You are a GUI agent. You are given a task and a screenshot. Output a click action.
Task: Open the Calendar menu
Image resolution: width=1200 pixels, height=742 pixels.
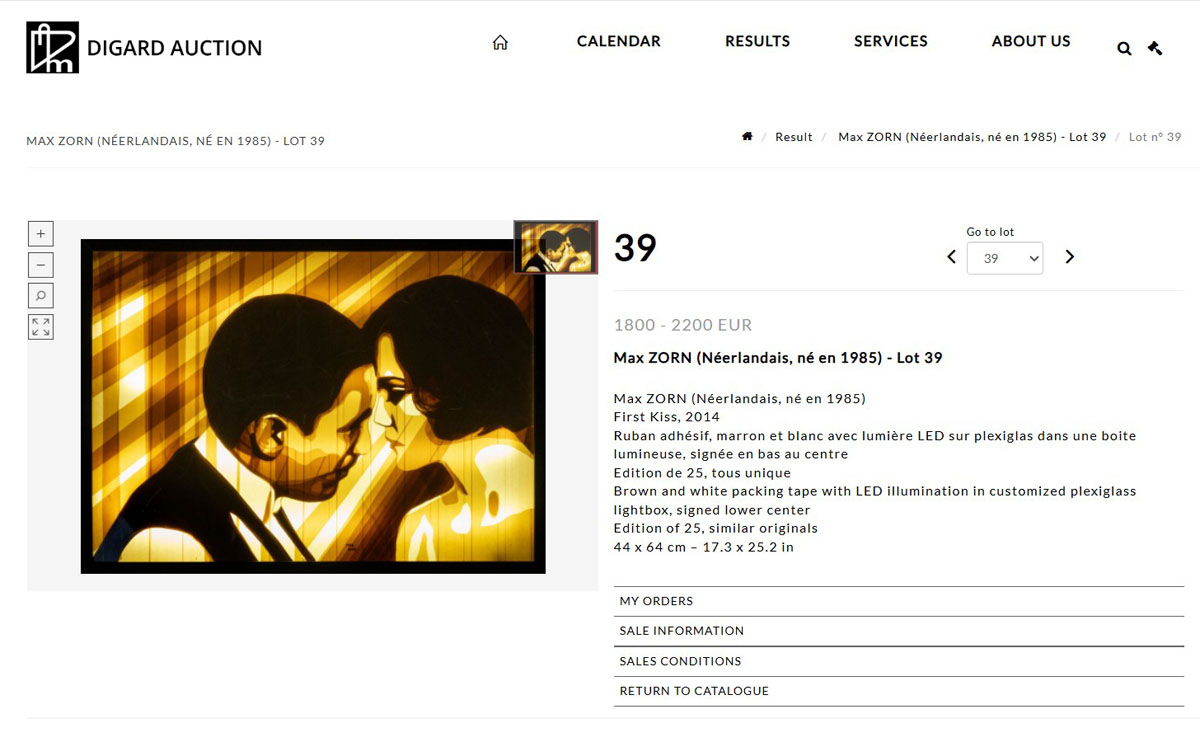(619, 41)
